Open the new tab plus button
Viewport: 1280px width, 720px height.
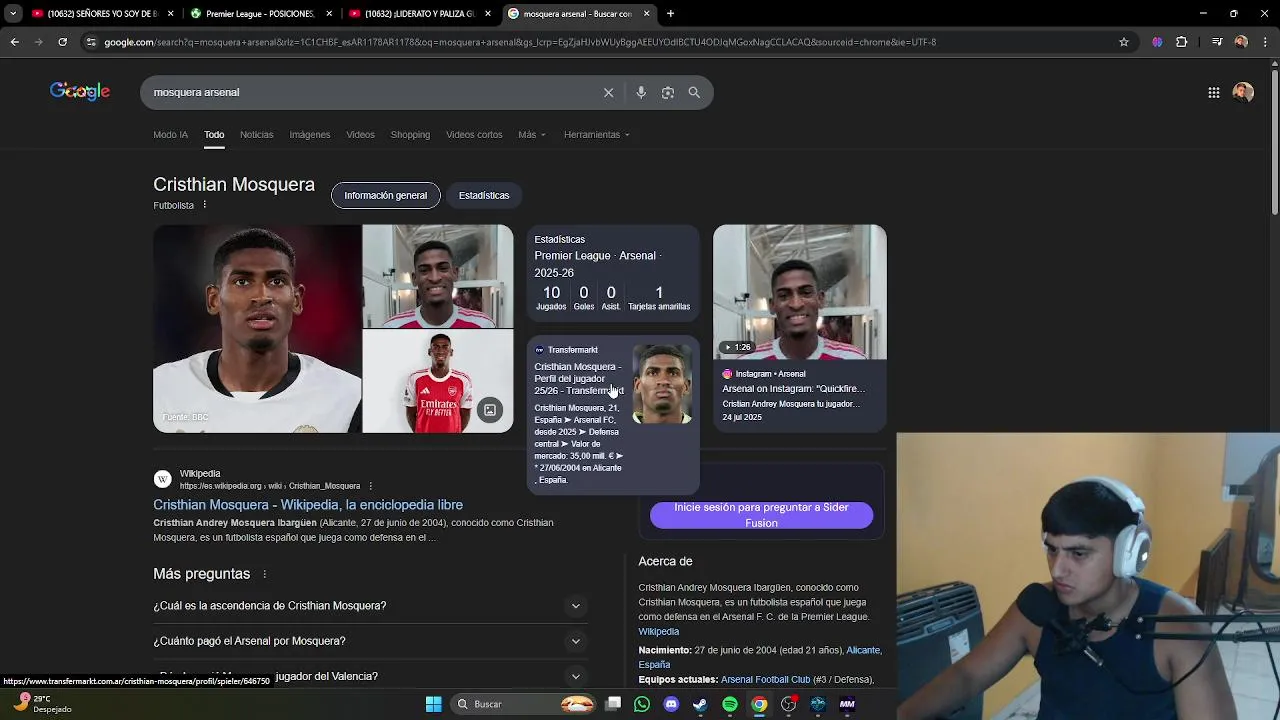click(x=670, y=14)
